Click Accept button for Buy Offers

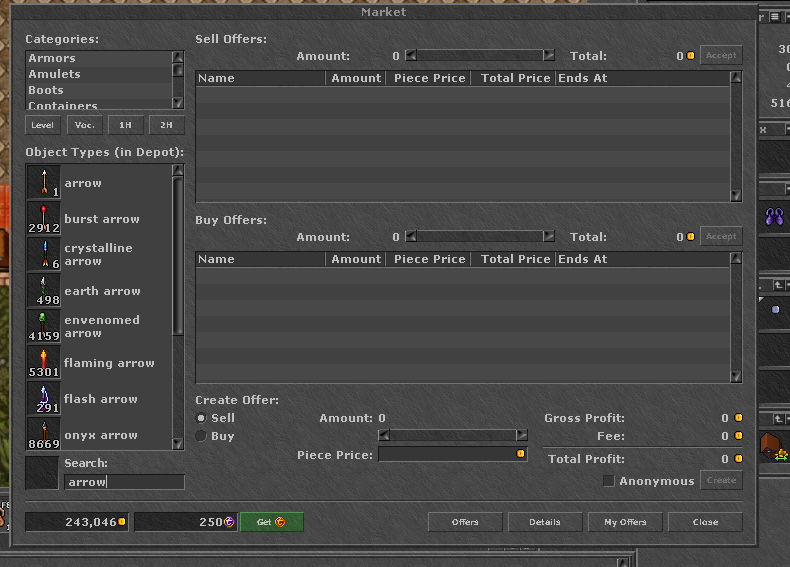tap(721, 236)
